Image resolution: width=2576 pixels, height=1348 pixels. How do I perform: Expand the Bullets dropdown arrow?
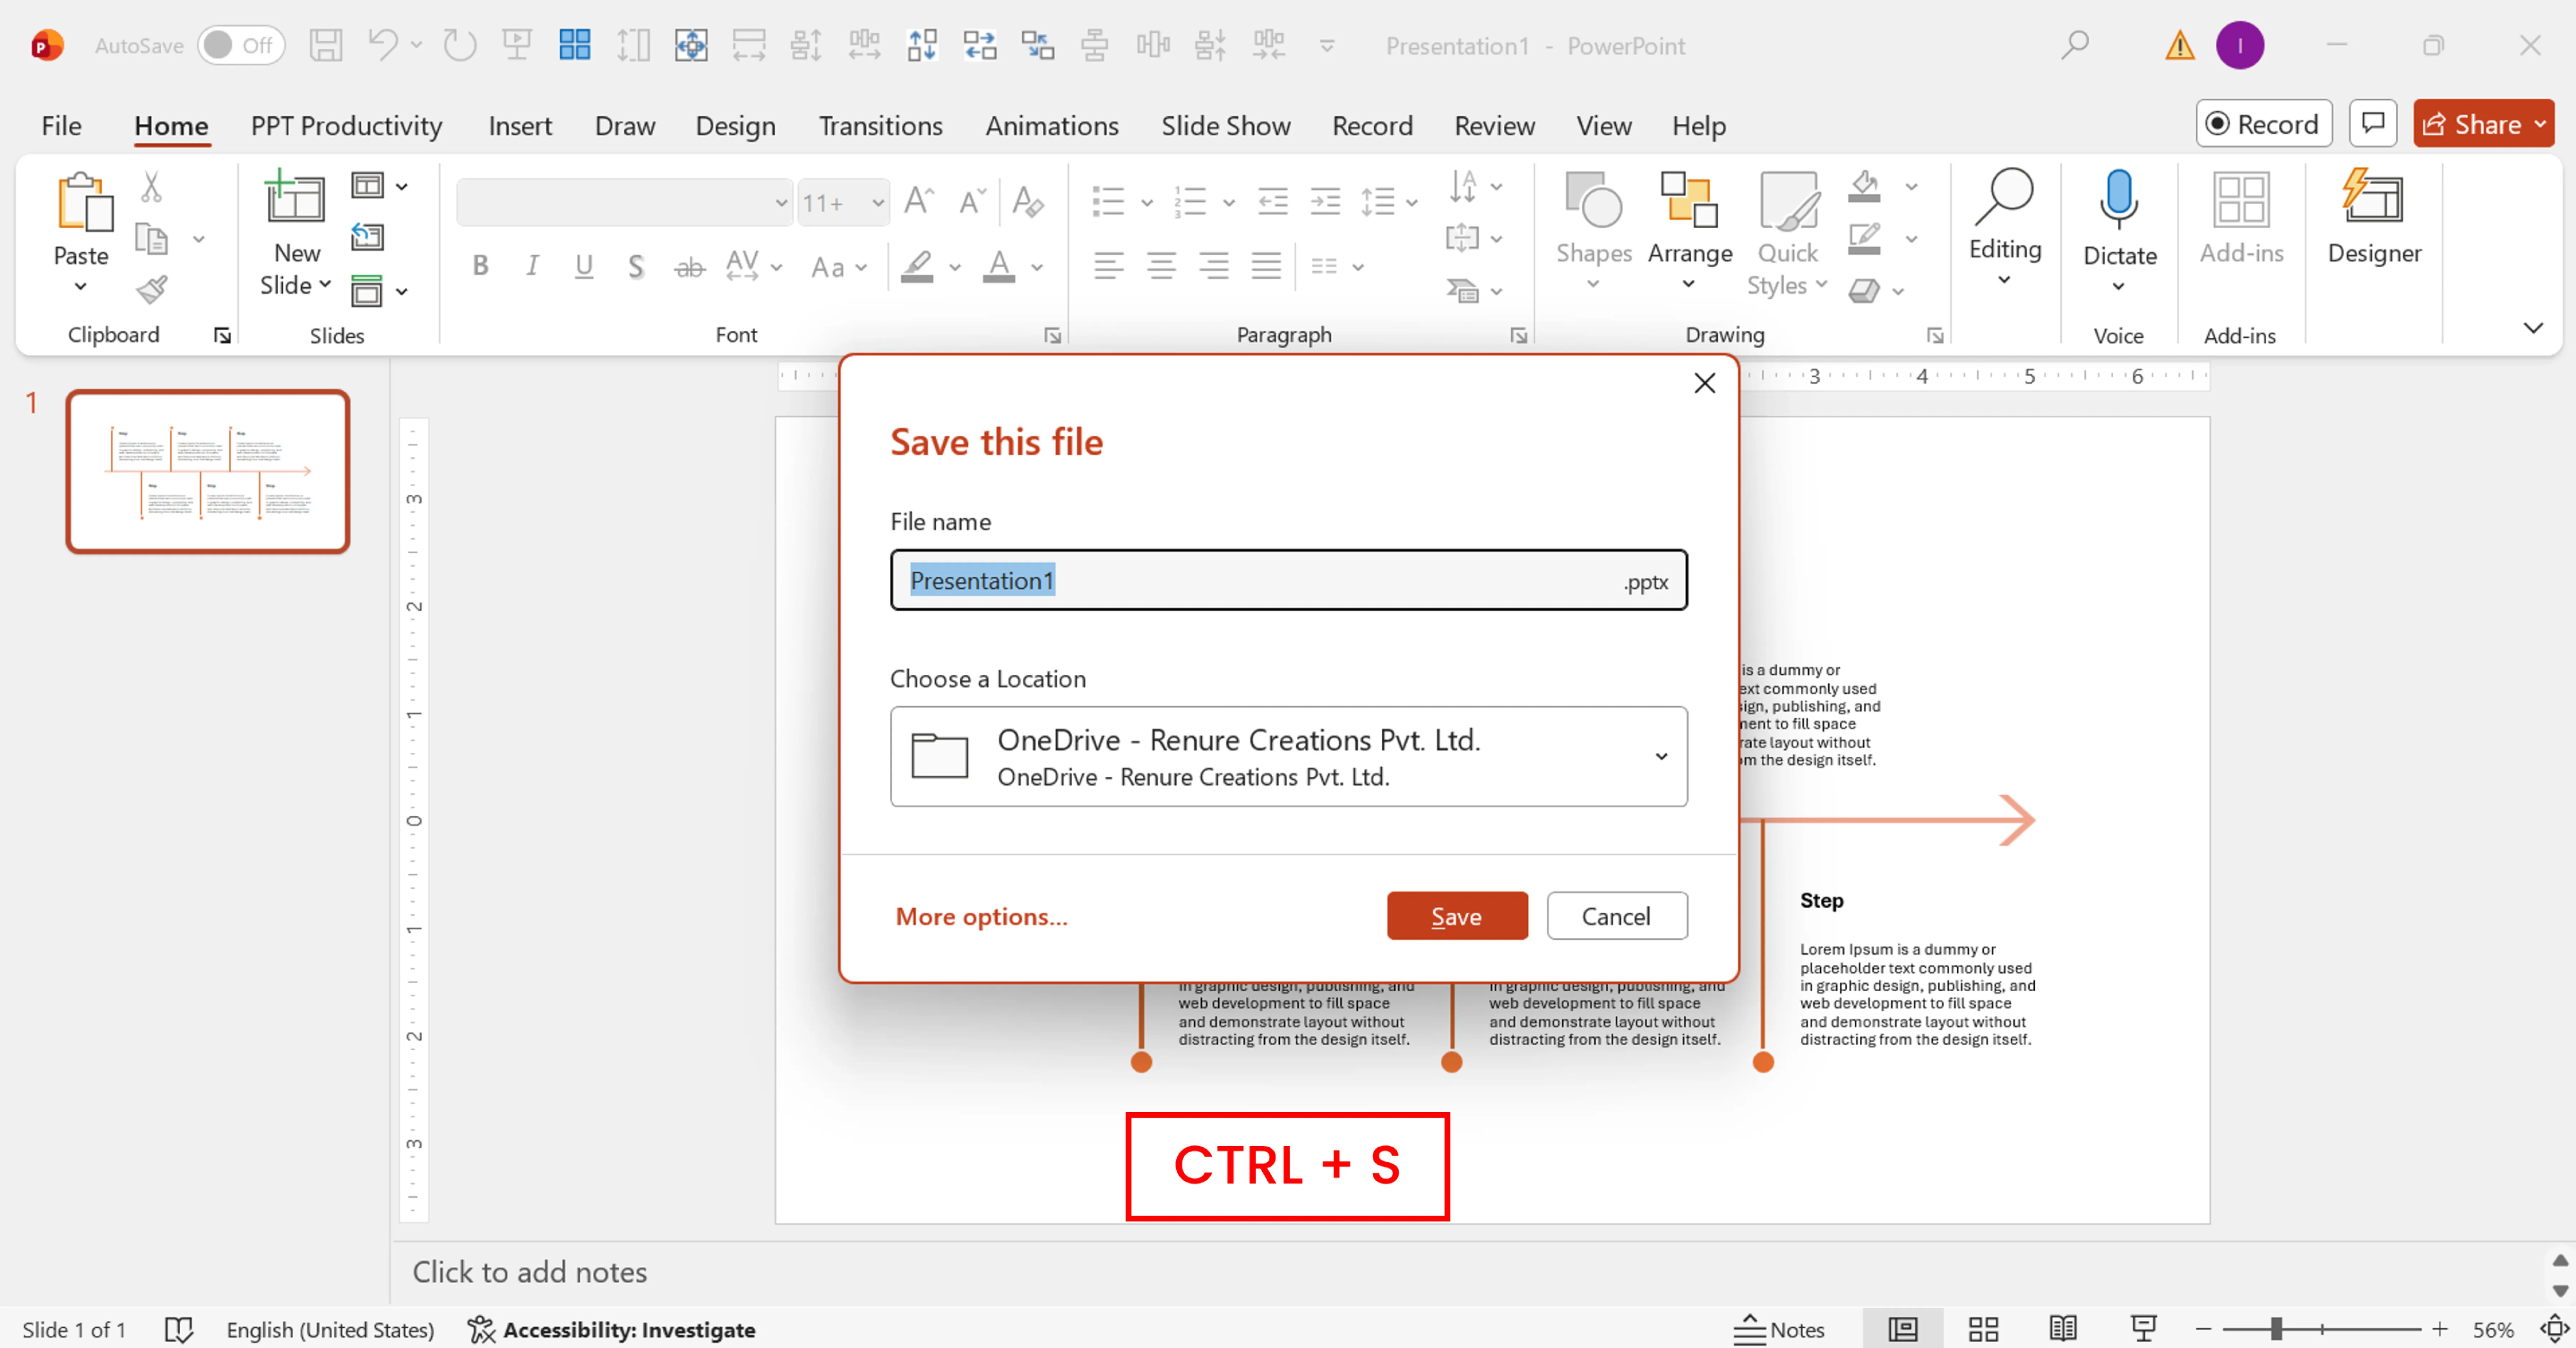click(x=1147, y=203)
